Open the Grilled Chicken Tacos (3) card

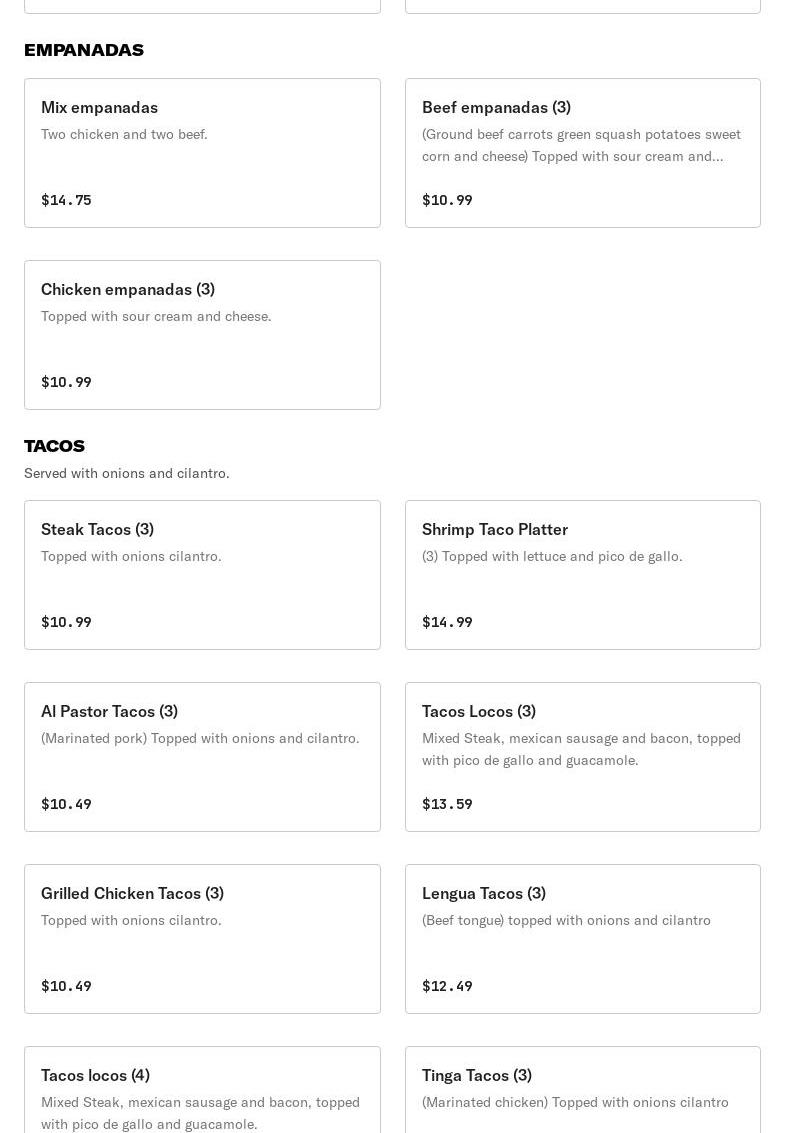[x=202, y=938]
